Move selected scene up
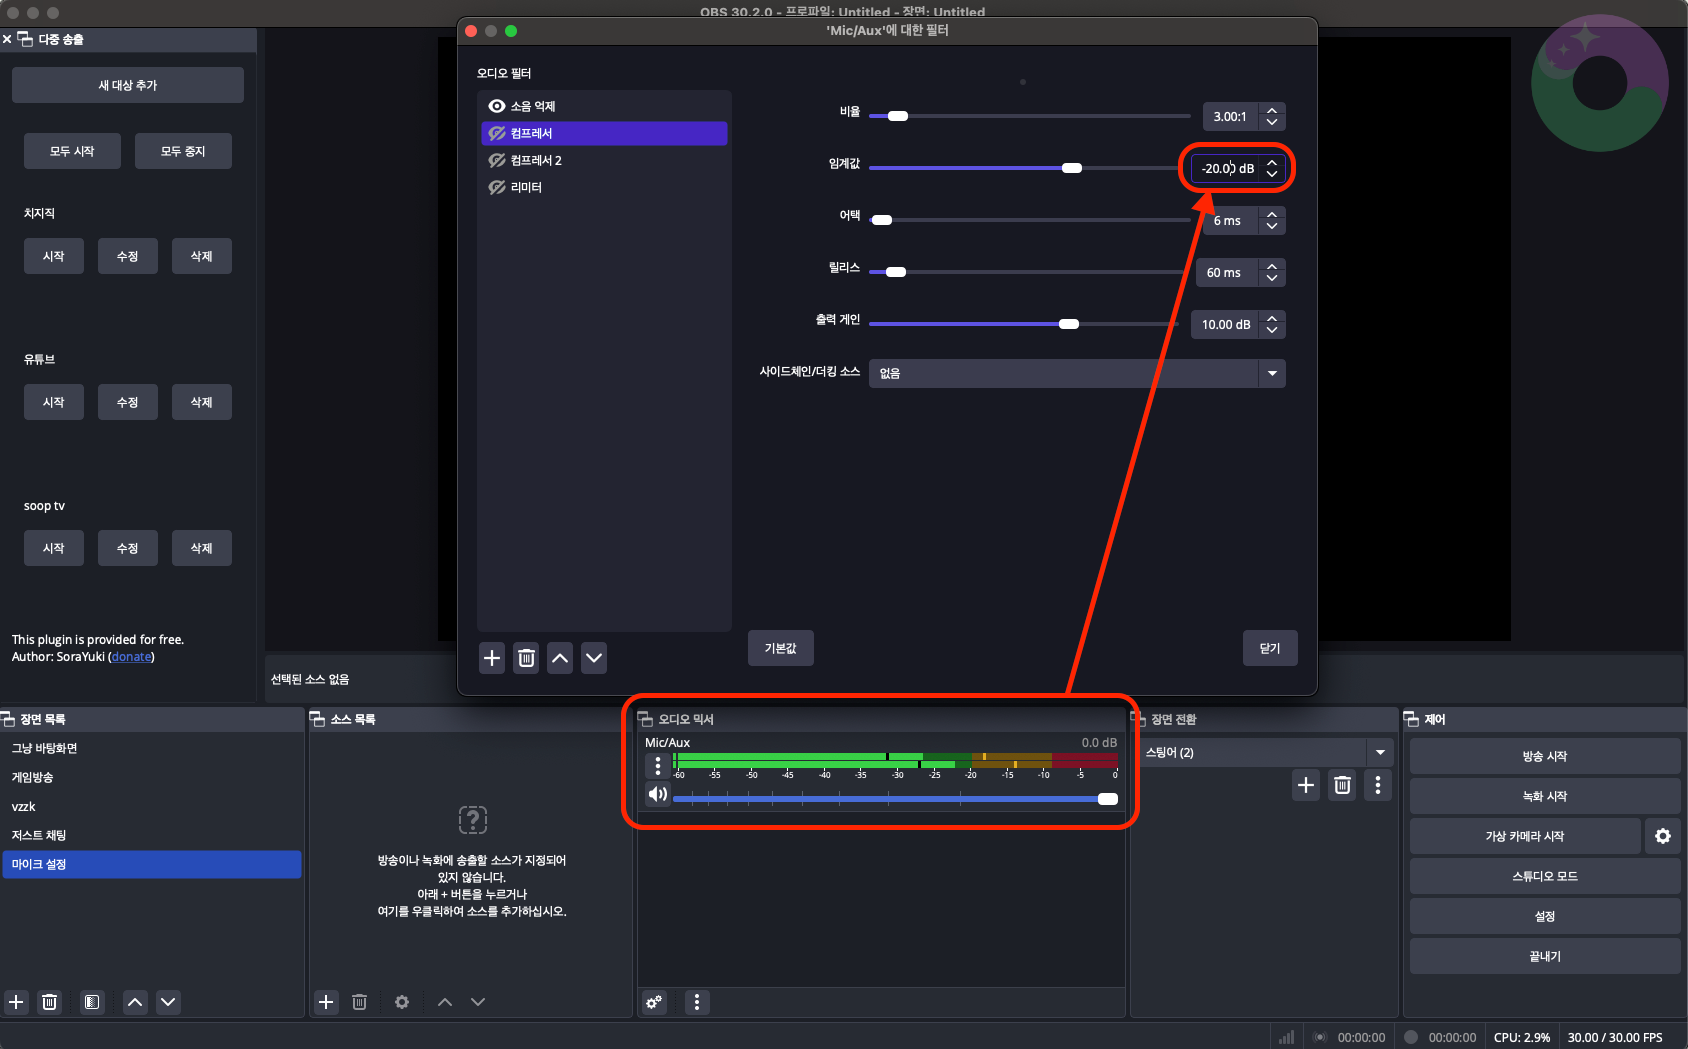The height and width of the screenshot is (1049, 1688). click(x=135, y=1002)
